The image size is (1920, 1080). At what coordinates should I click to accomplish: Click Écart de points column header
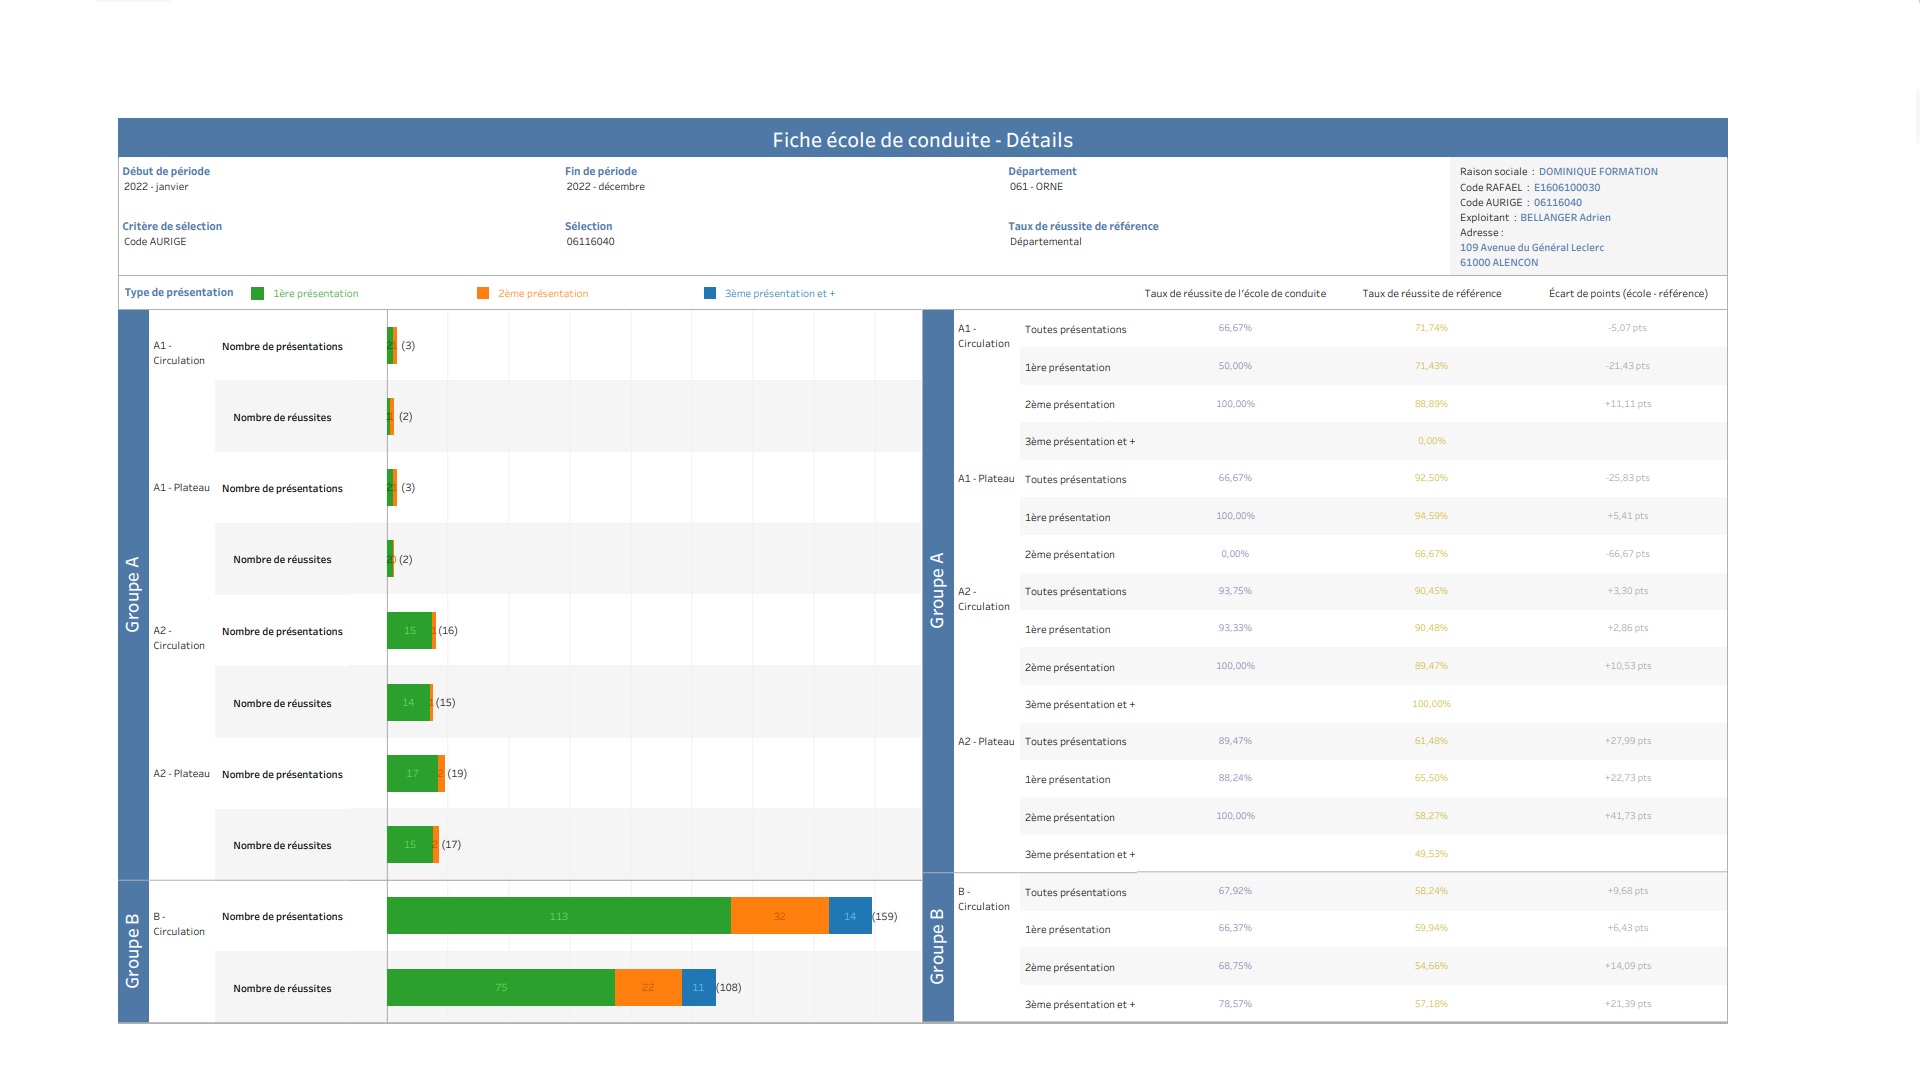(1627, 294)
